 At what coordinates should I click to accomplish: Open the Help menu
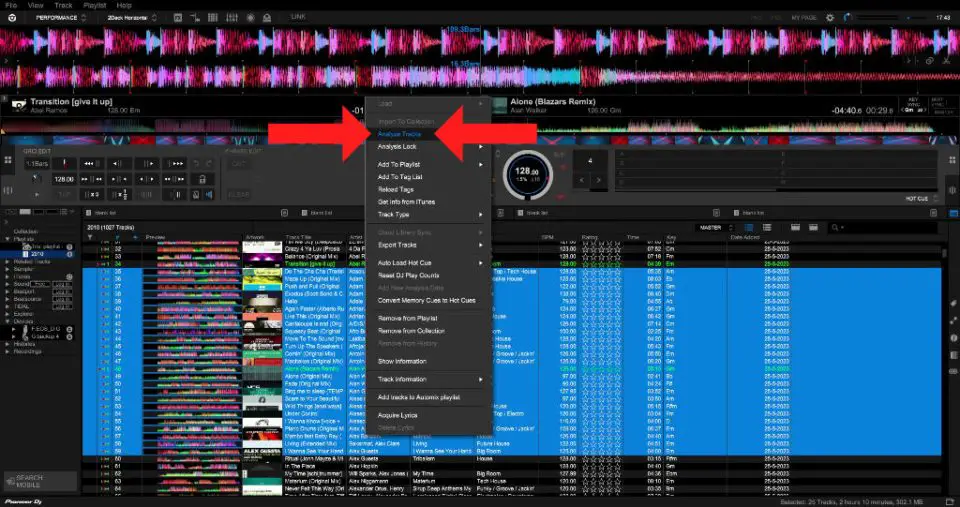[124, 5]
